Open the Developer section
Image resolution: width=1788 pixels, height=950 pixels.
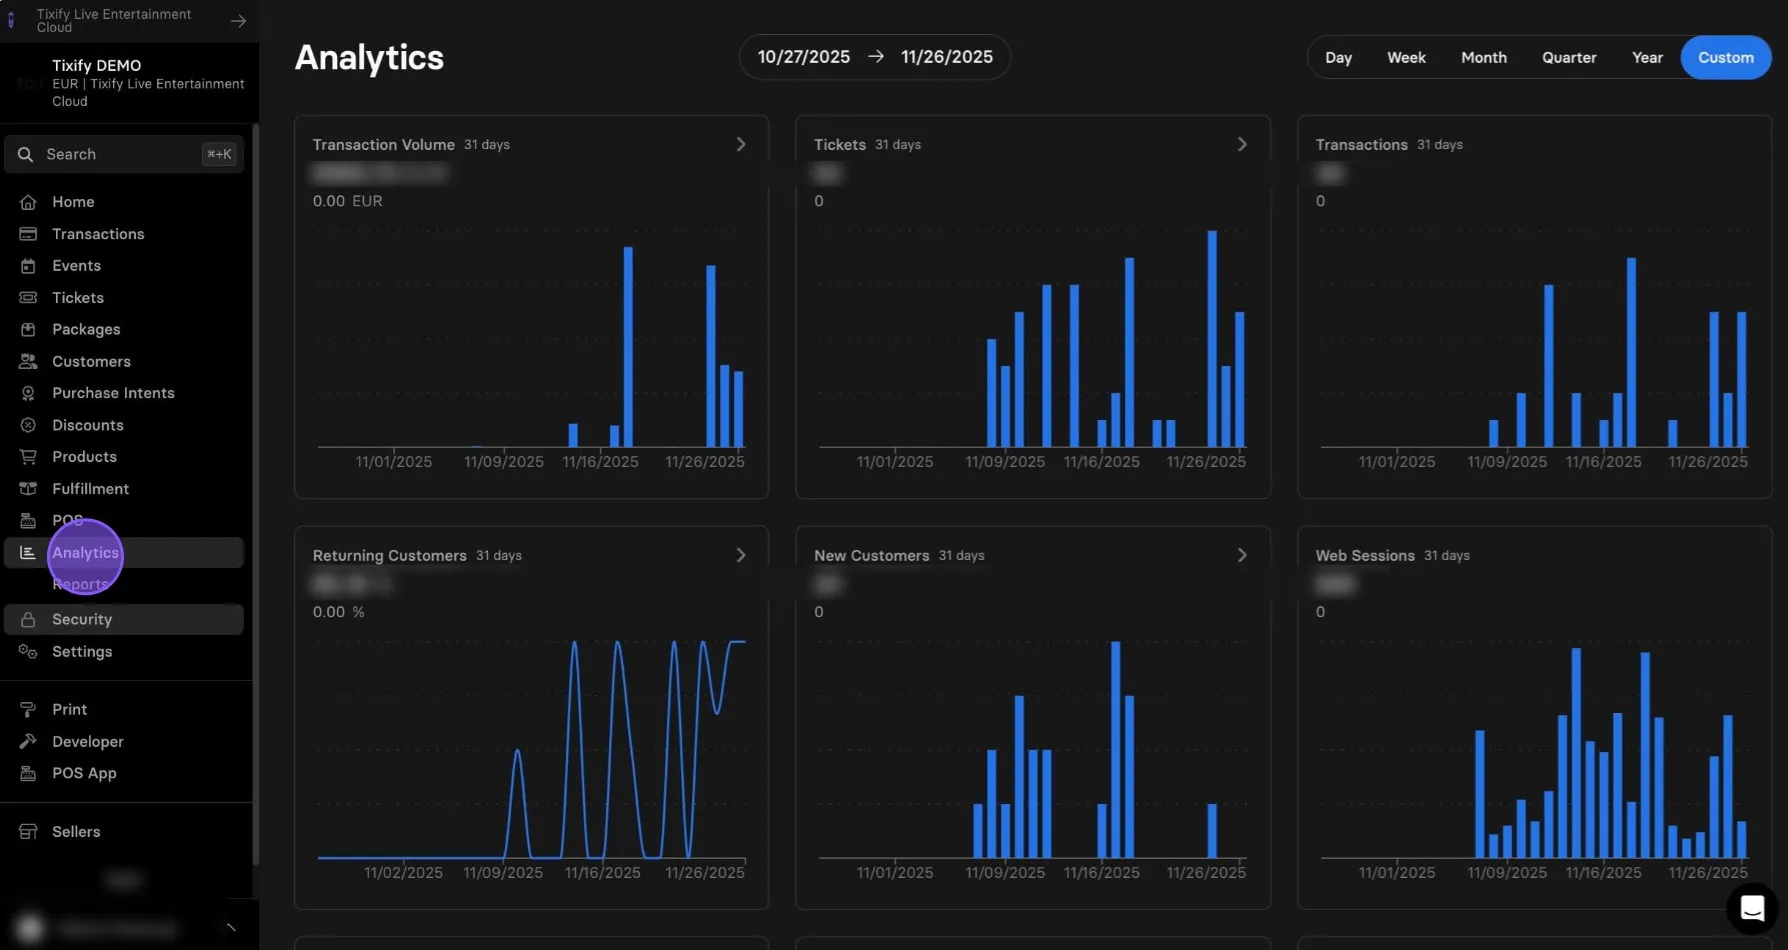[x=88, y=741]
